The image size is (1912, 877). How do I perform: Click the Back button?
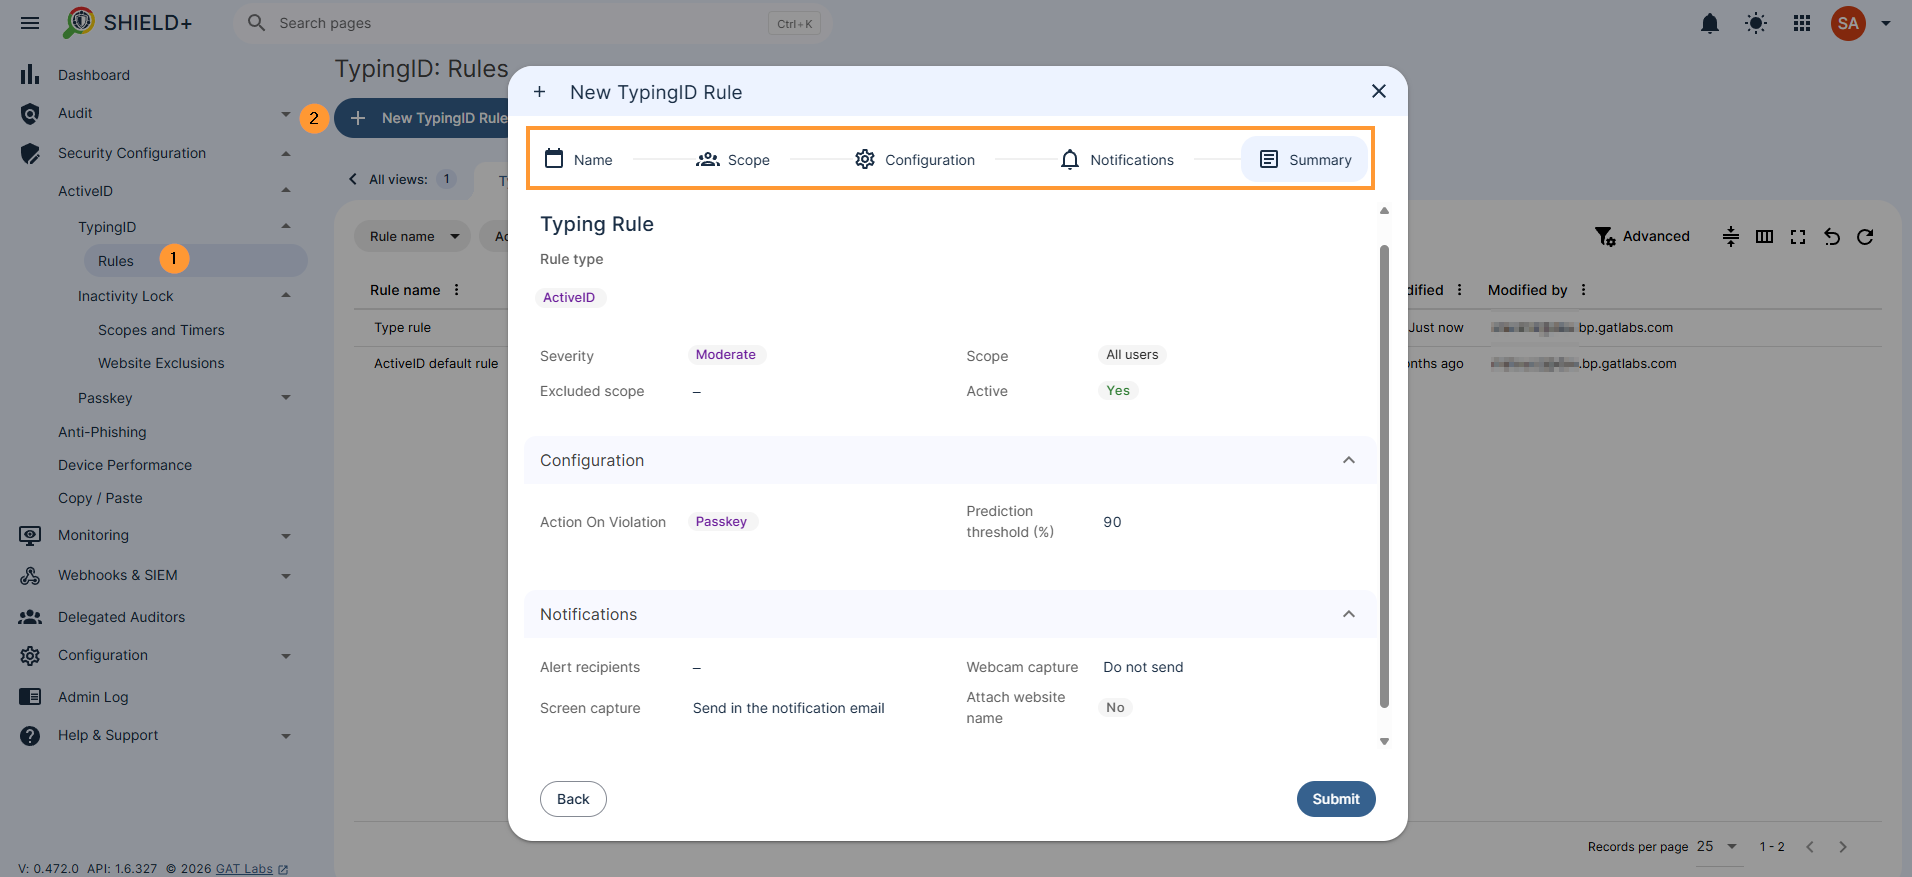[x=573, y=799]
